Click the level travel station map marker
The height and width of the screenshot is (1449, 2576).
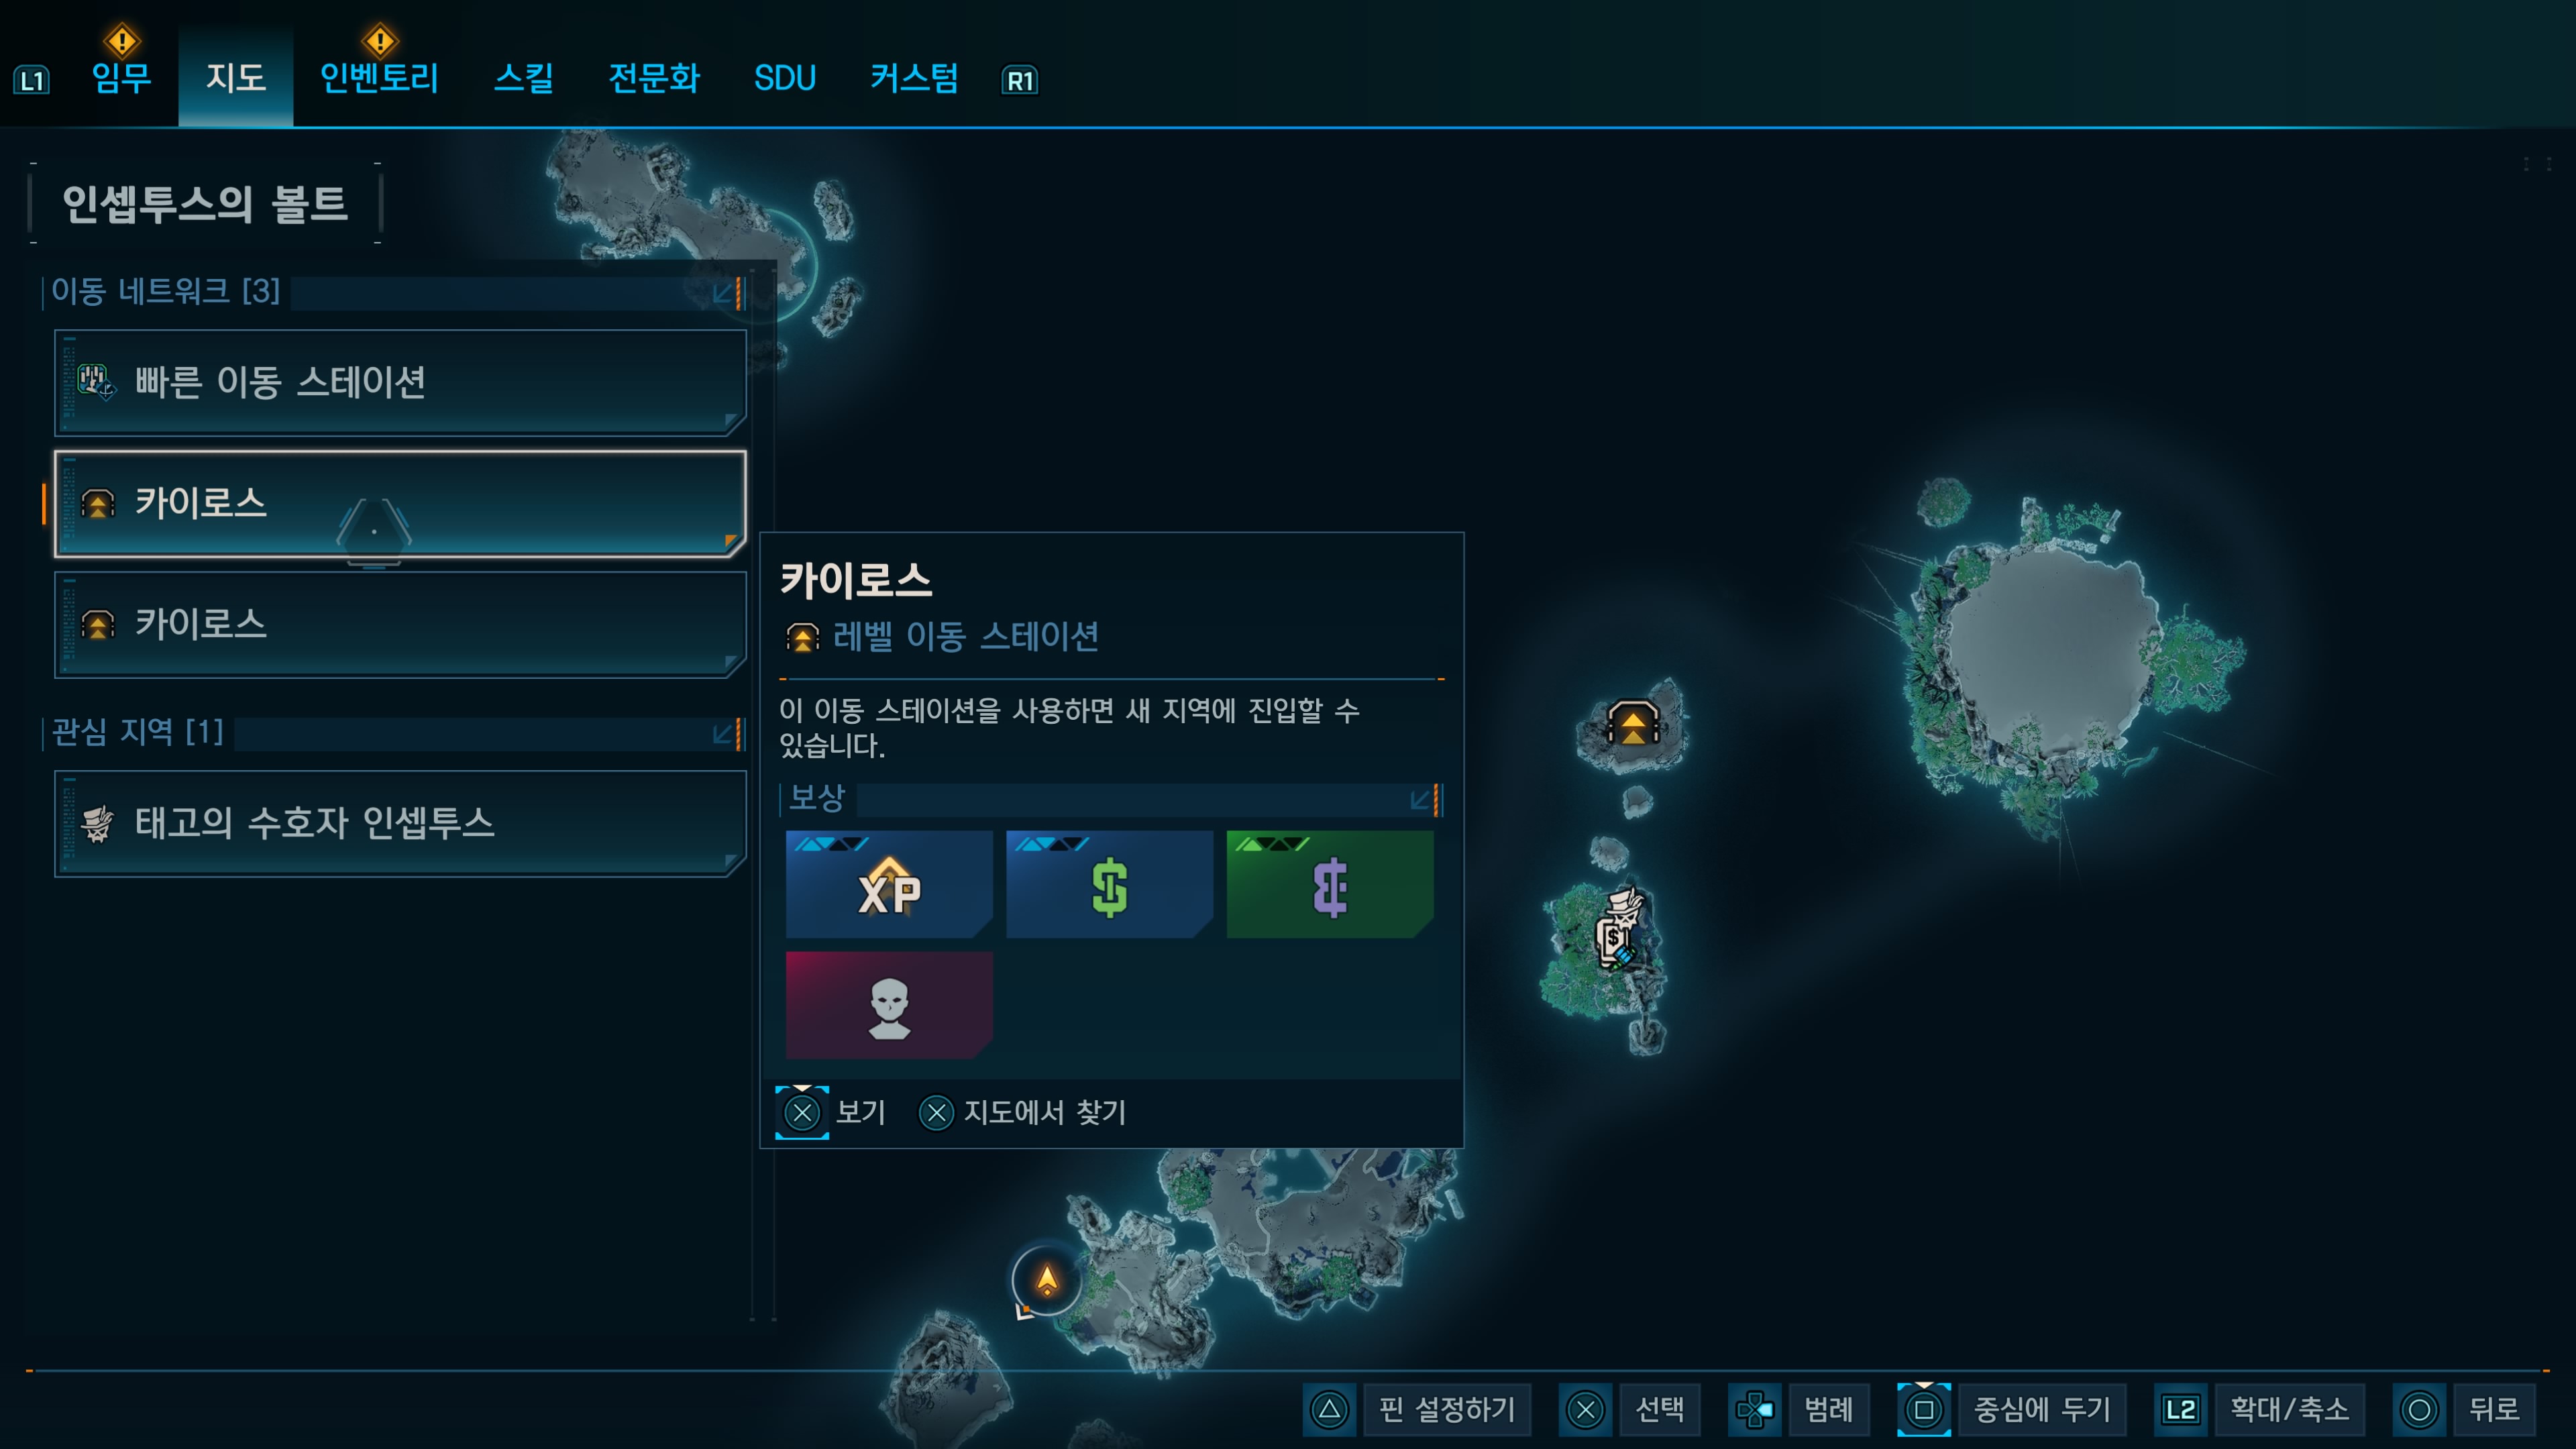click(1633, 722)
